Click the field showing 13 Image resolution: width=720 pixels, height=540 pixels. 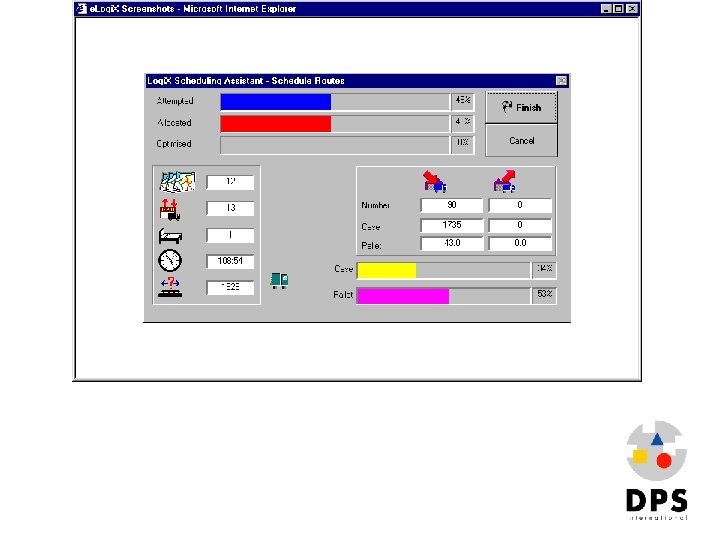[x=230, y=208]
